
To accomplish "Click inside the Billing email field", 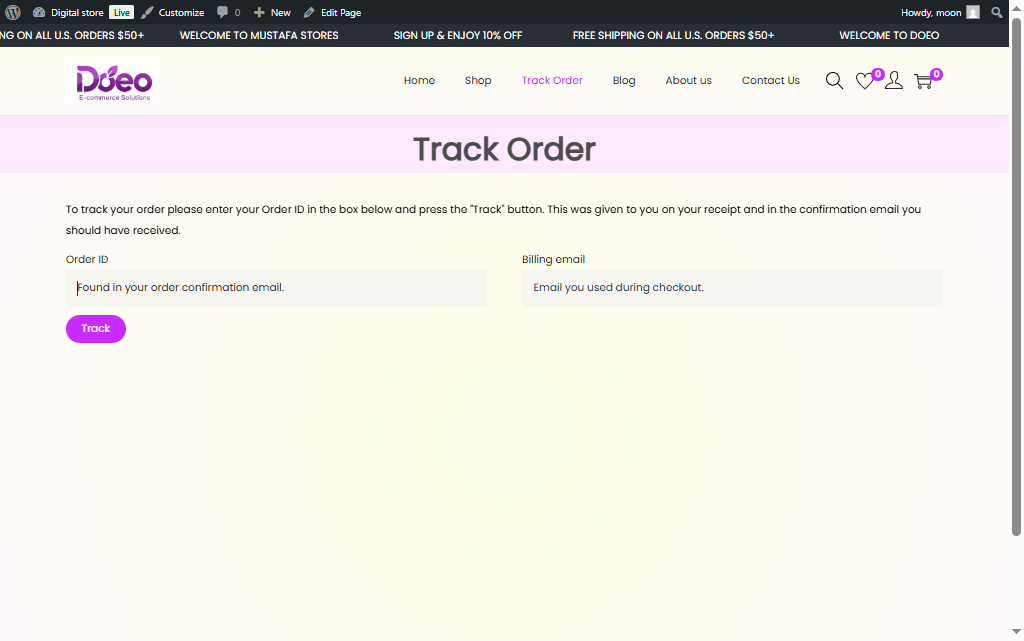I will point(732,288).
